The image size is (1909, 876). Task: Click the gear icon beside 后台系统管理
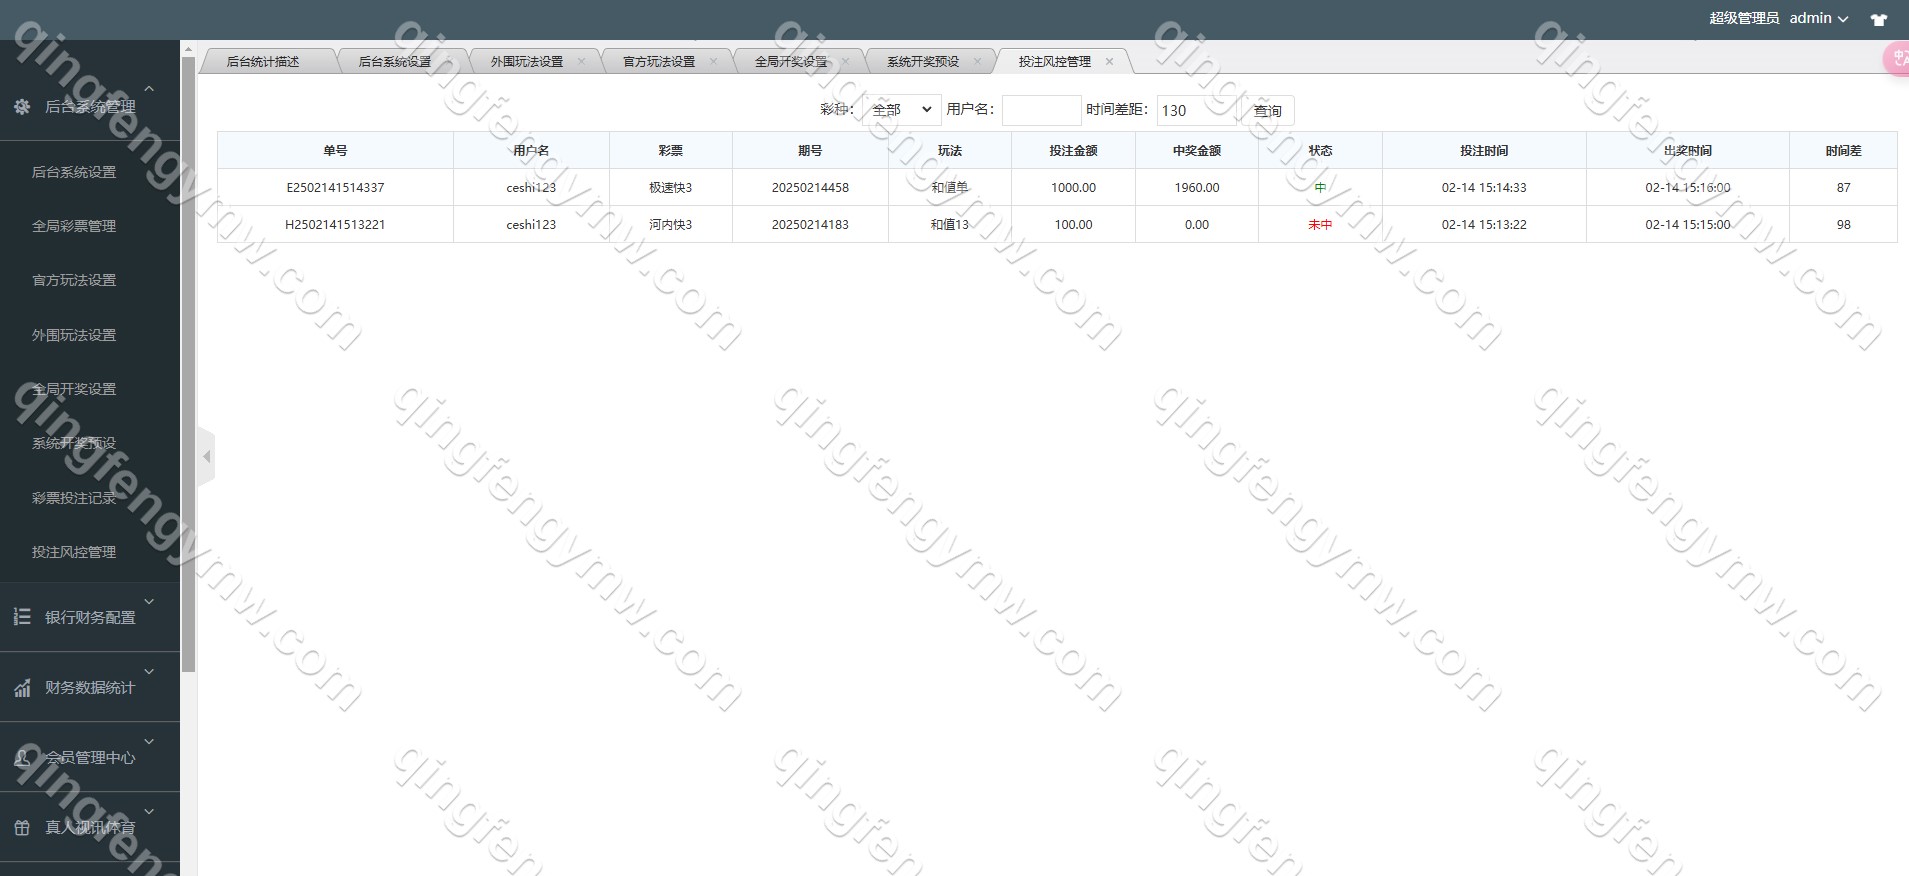[22, 106]
